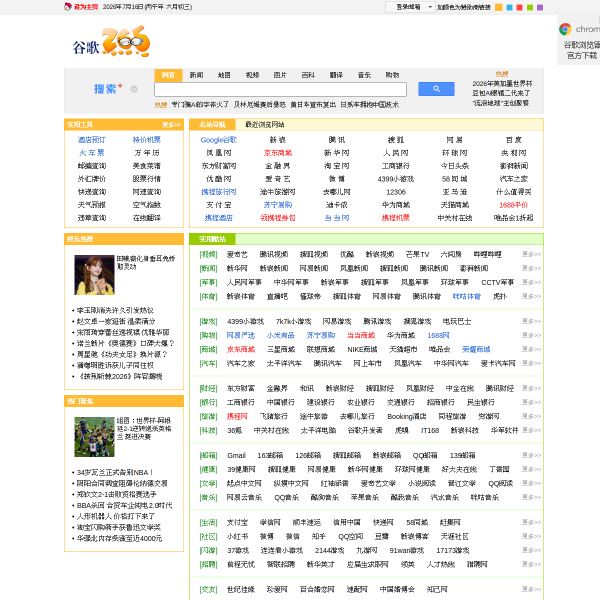Viewport: 600px width, 600px height.
Task: Click into the main search input box
Action: click(x=280, y=89)
